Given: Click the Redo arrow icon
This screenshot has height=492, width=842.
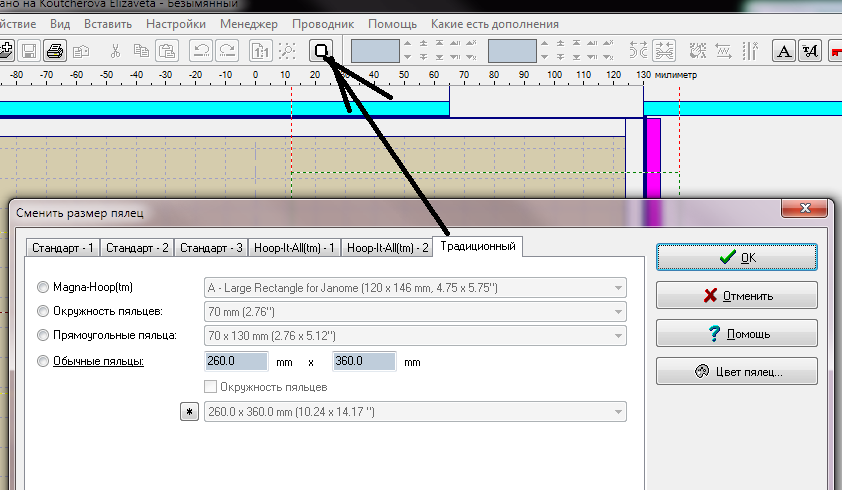Looking at the screenshot, I should coord(227,50).
